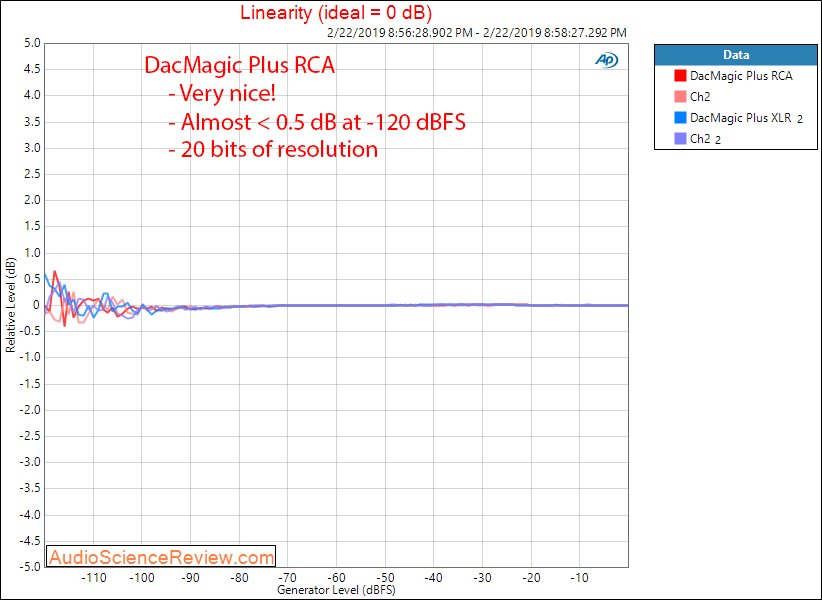Image resolution: width=822 pixels, height=600 pixels.
Task: Click the '-4.0' y-axis tick label
Action: coord(30,515)
